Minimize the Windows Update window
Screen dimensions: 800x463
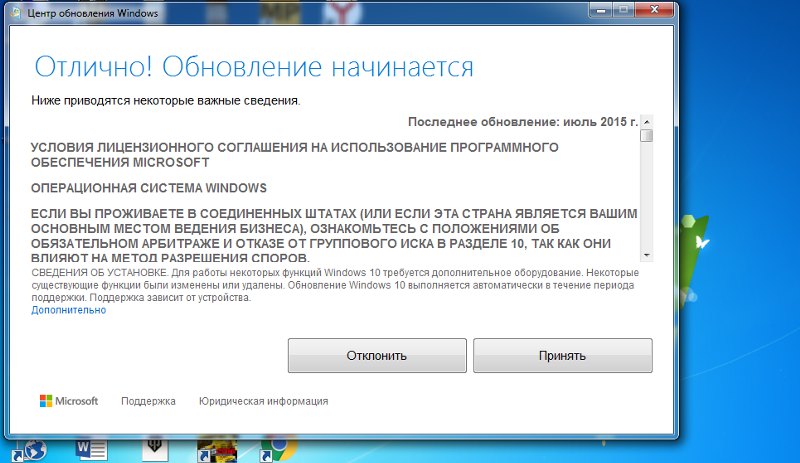[601, 10]
